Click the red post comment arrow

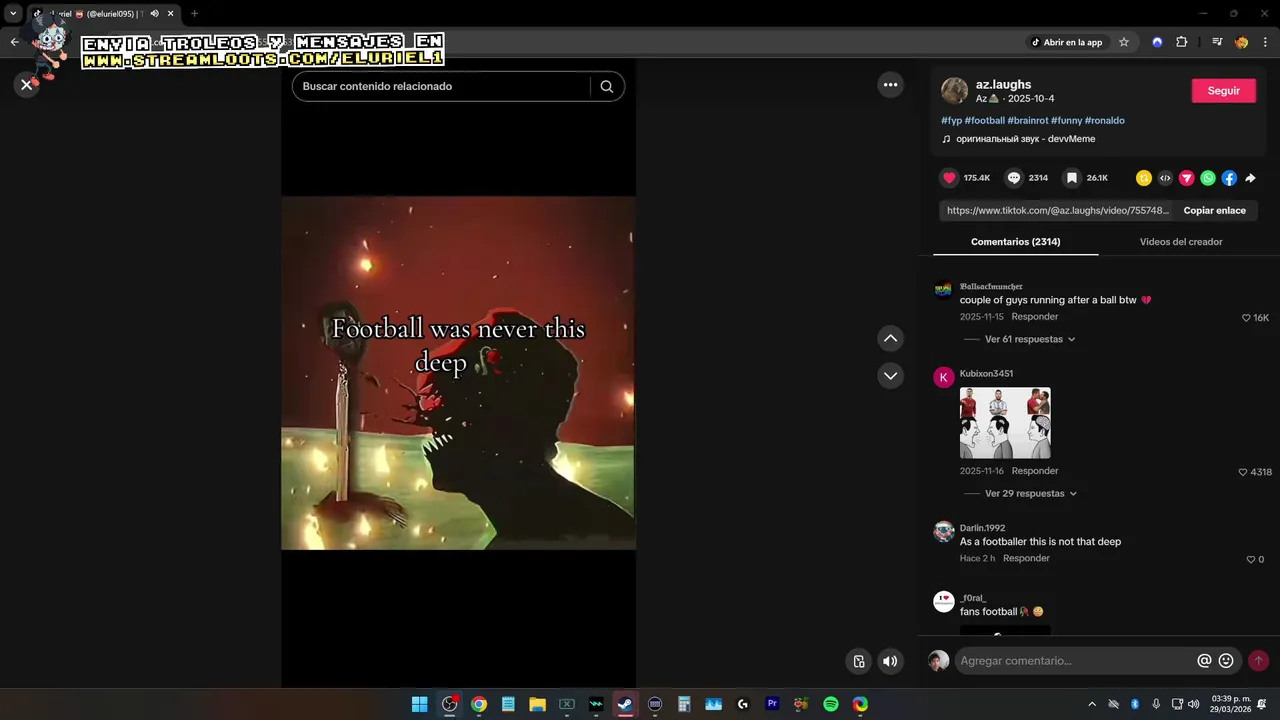(1258, 661)
